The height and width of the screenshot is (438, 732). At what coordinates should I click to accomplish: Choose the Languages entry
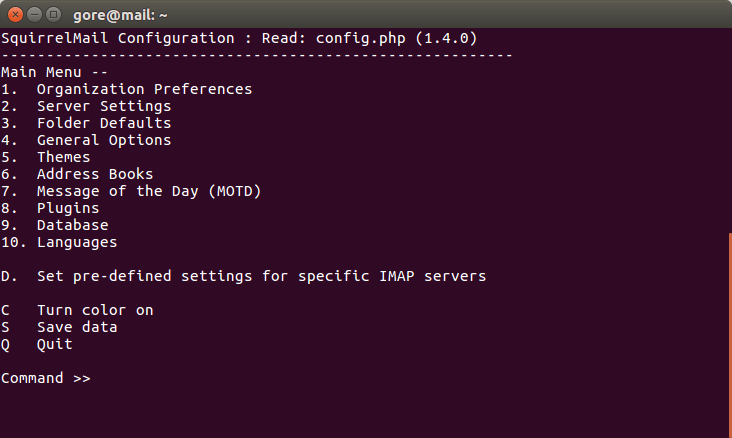[x=76, y=242]
